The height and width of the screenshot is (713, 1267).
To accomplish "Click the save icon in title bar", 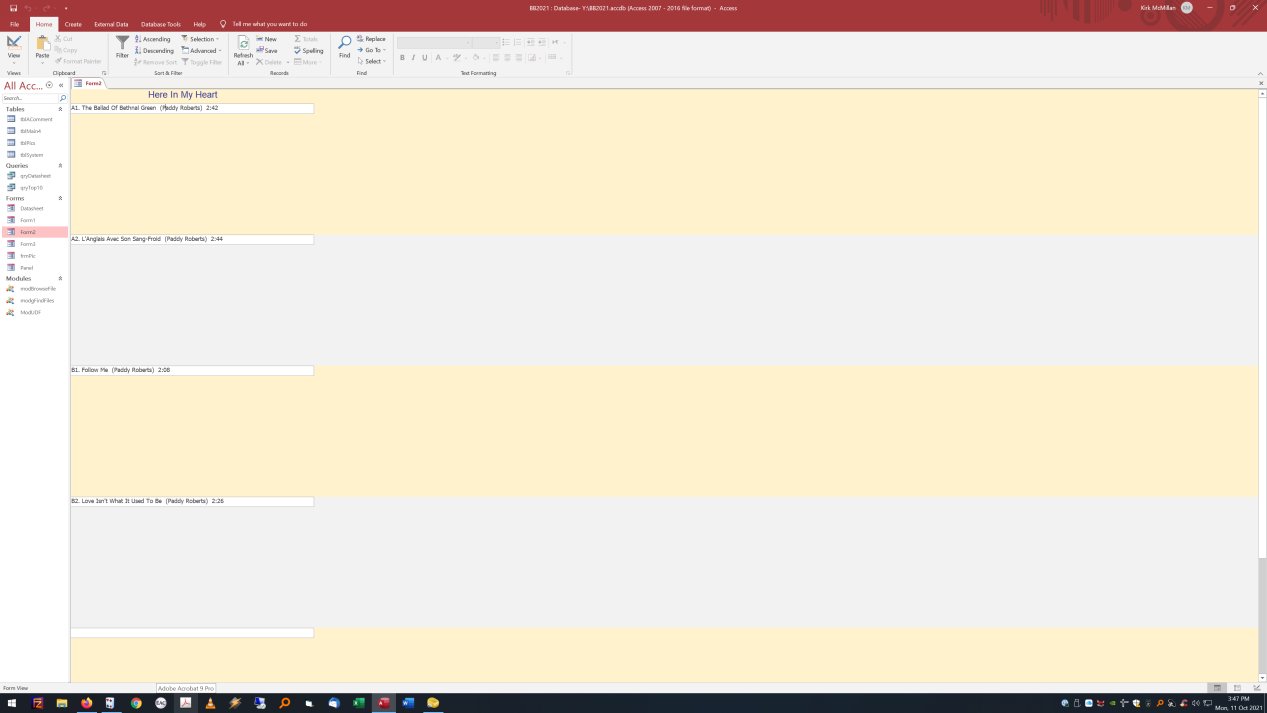I will (x=13, y=8).
